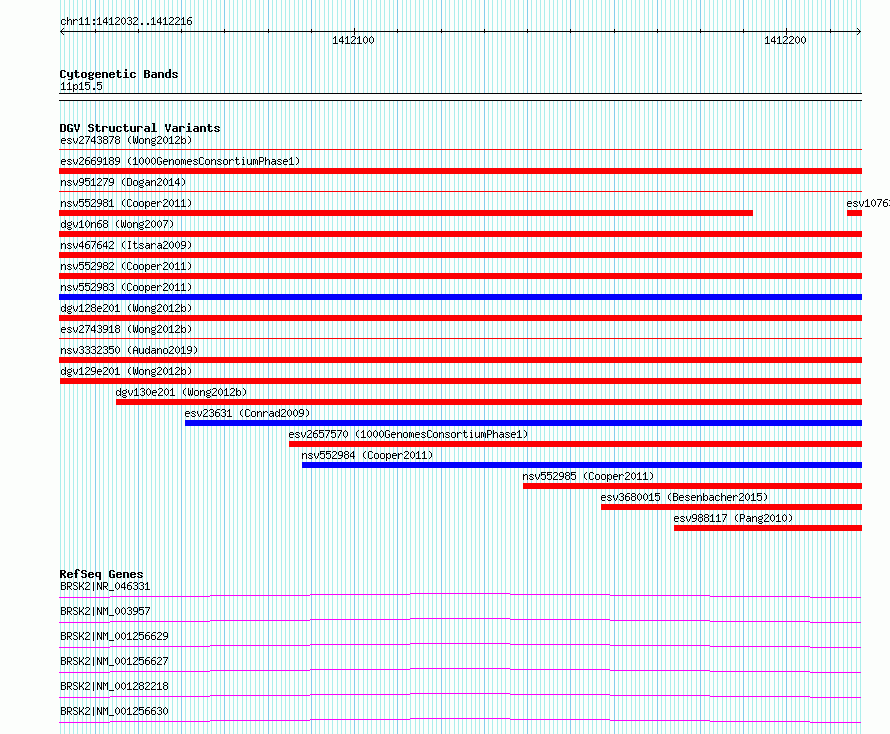Select the esv2669189 (1000GenomesConsortiumPhase1) variant bar
The image size is (890, 734).
460,171
